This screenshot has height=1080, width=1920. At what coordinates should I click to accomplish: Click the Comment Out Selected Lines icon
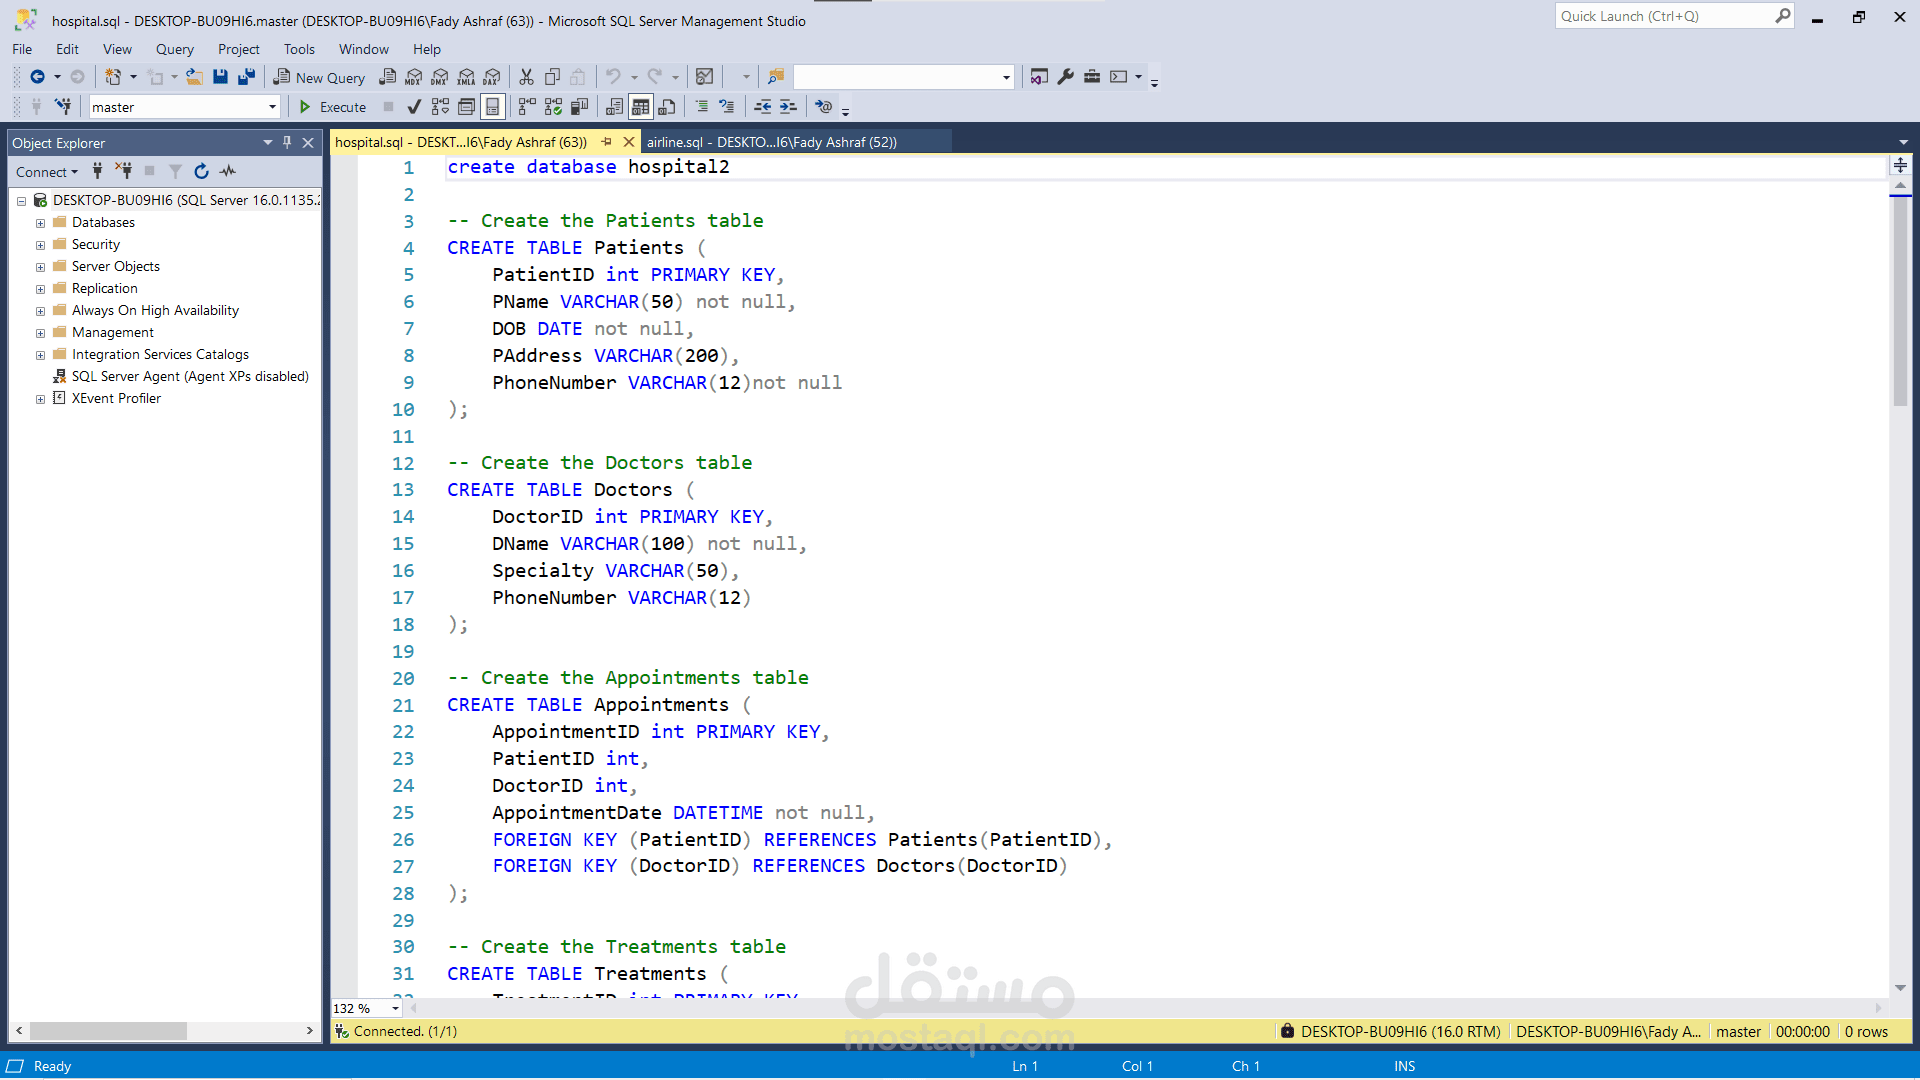pyautogui.click(x=701, y=106)
